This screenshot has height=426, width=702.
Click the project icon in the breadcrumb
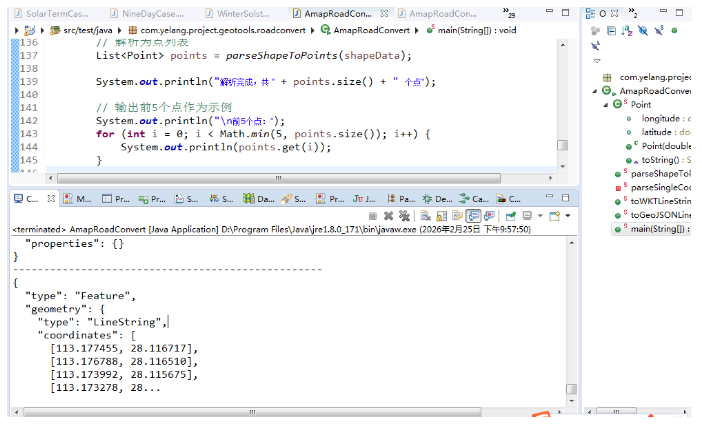coord(30,30)
